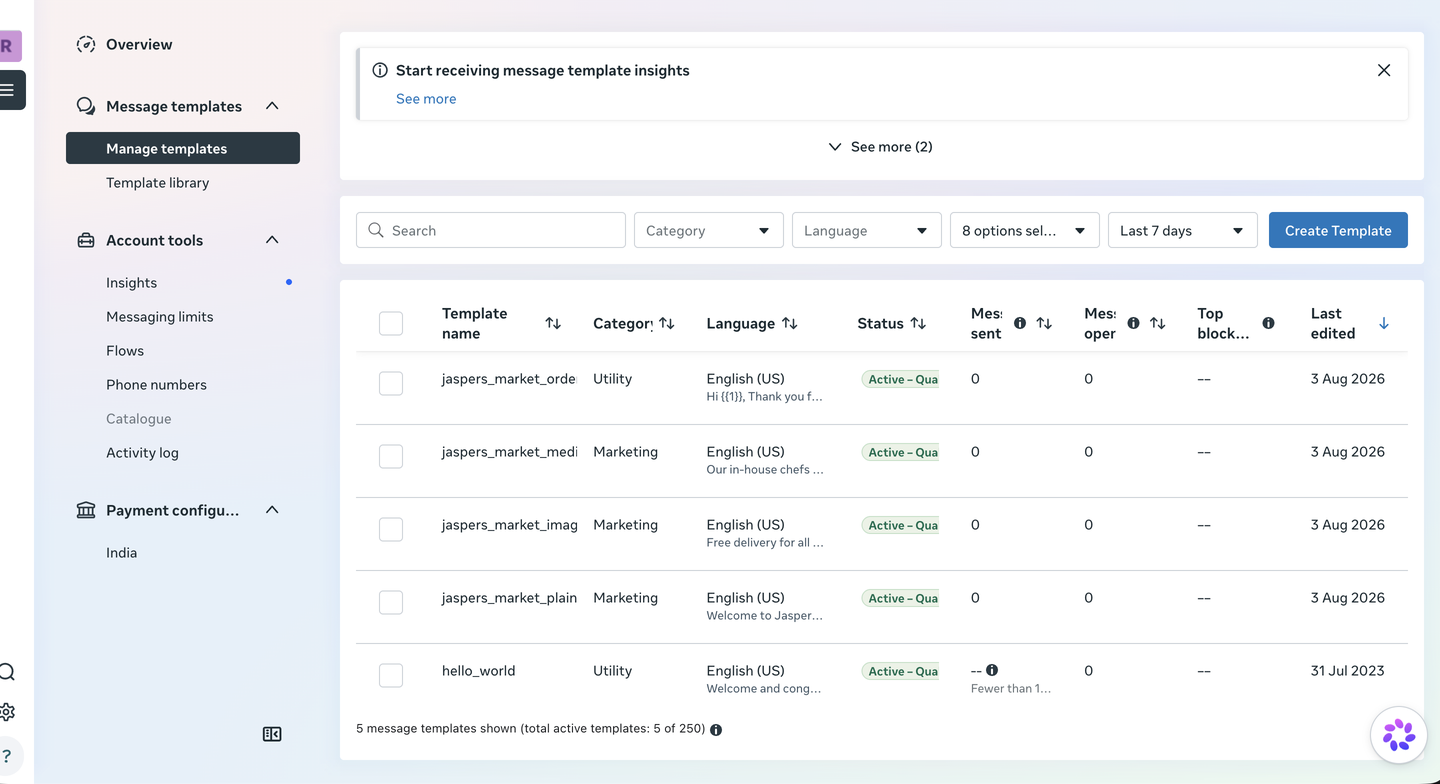
Task: Open Insights under Account tools
Action: coord(132,283)
